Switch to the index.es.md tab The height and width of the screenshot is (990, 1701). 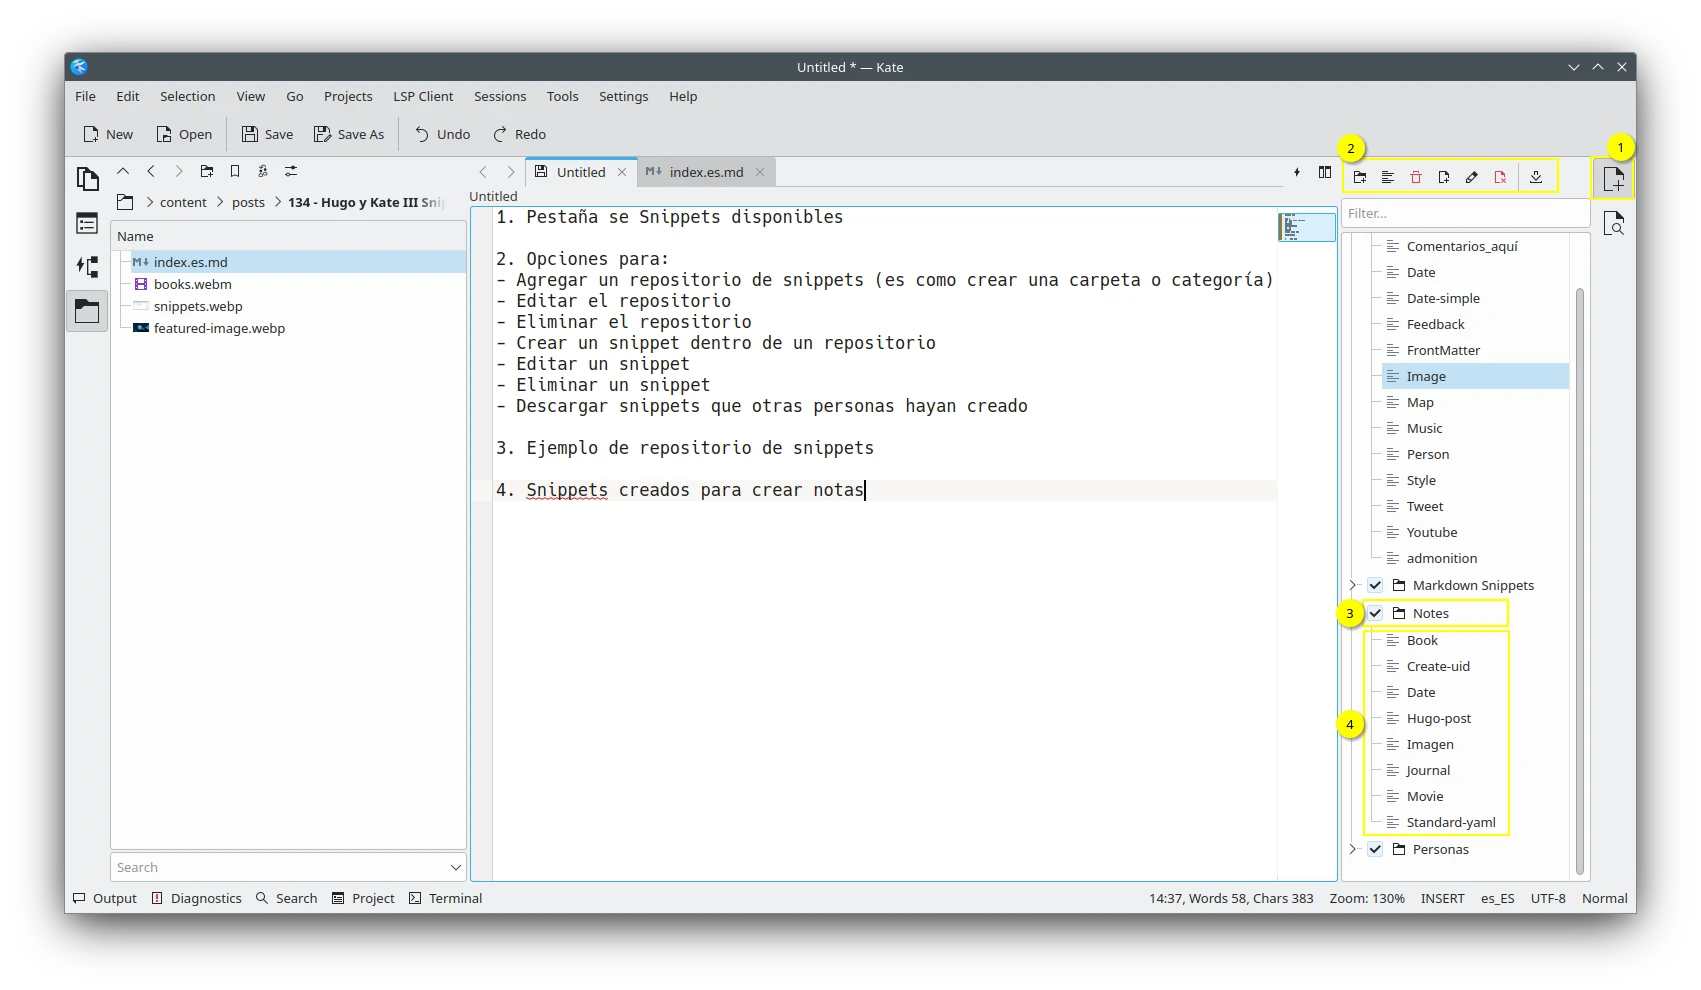(x=705, y=172)
